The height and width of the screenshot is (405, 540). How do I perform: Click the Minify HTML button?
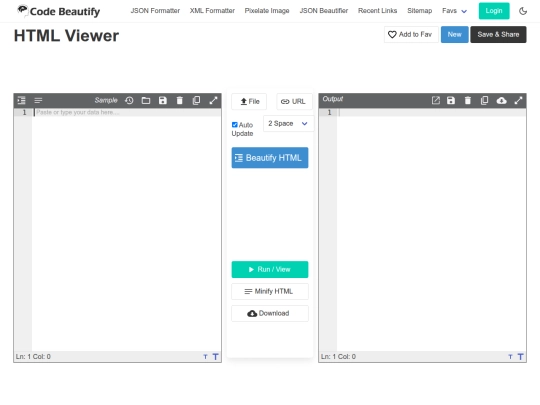[270, 291]
